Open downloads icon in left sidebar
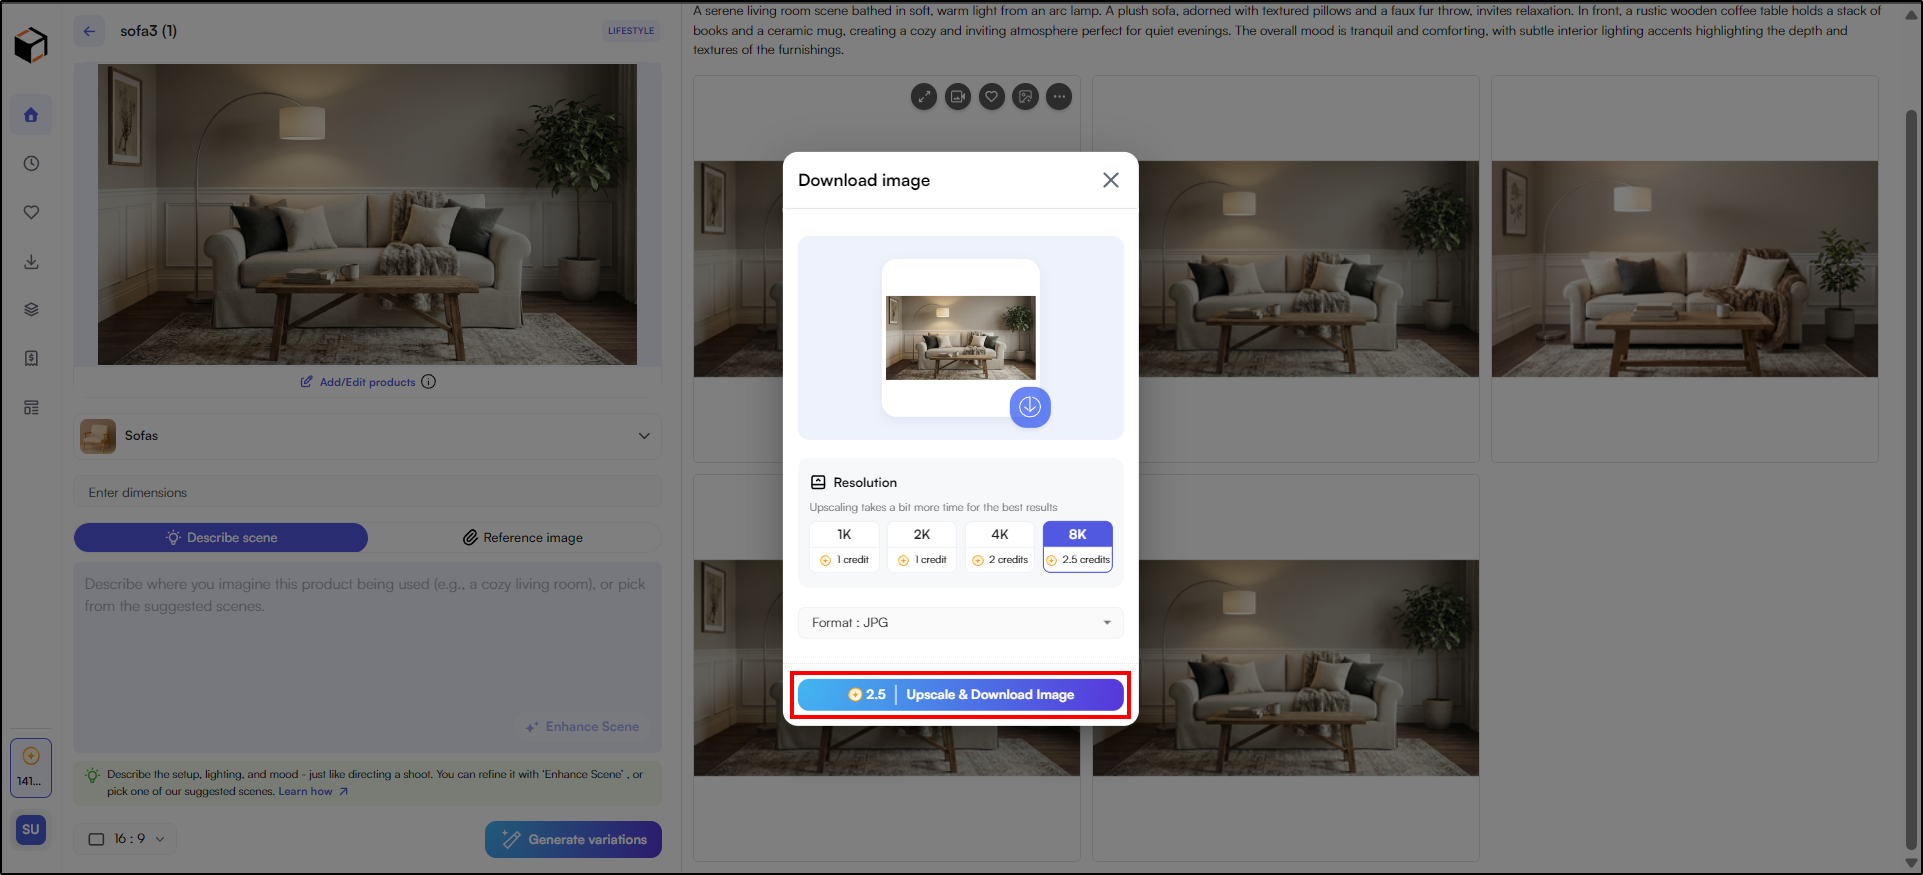Image resolution: width=1923 pixels, height=875 pixels. [31, 261]
